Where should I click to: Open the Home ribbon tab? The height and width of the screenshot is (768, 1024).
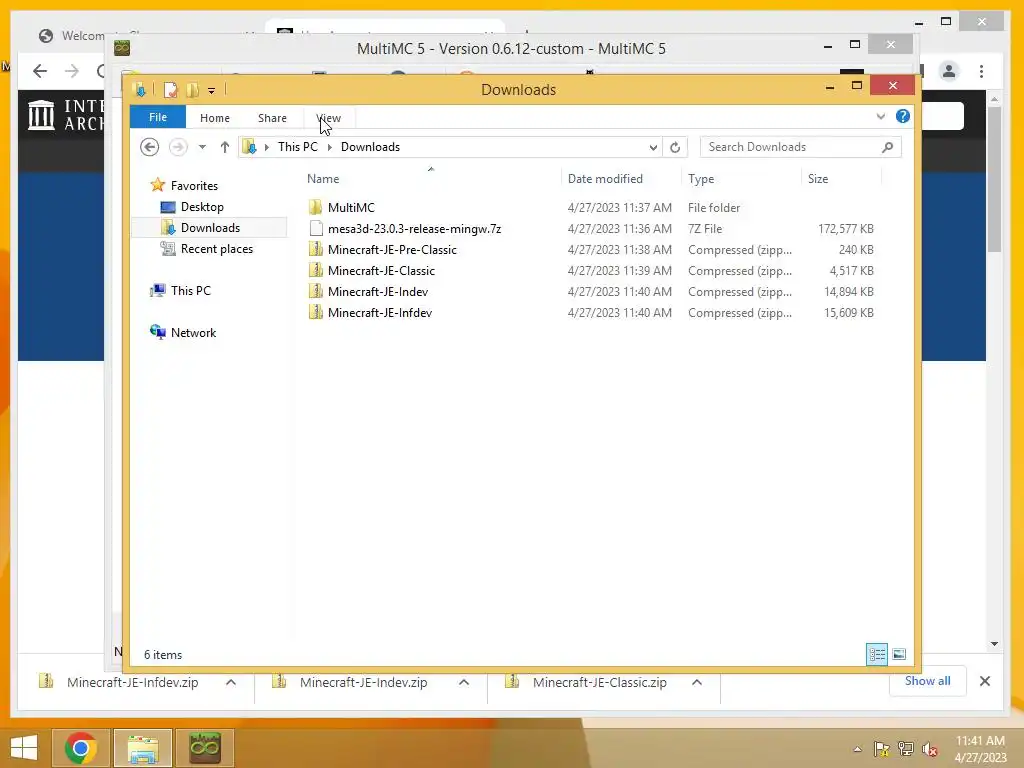[x=215, y=118]
